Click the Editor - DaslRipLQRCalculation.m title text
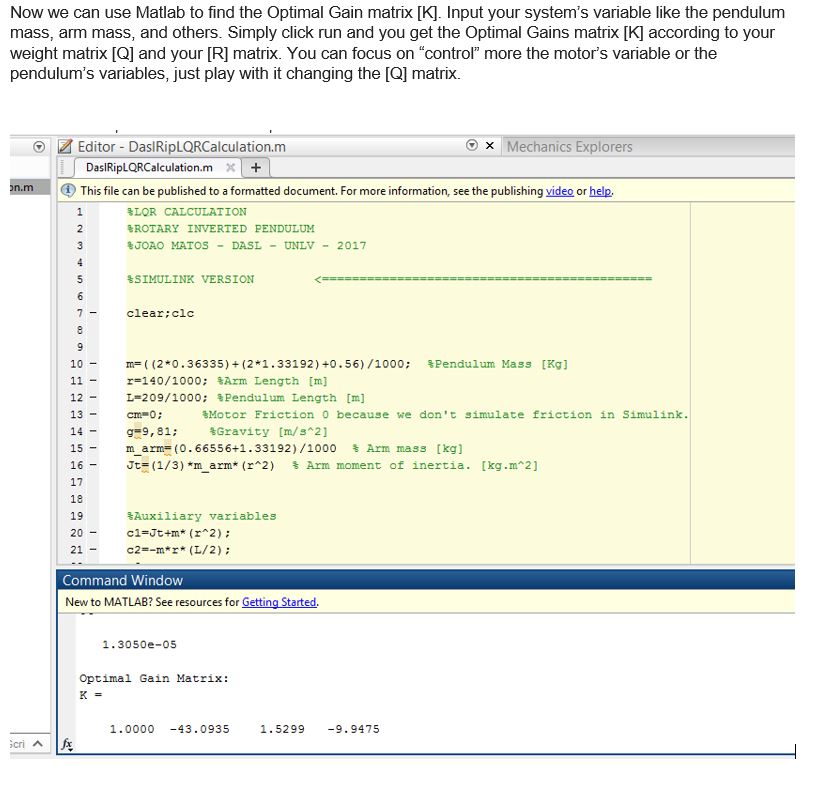The width and height of the screenshot is (818, 794). (182, 147)
